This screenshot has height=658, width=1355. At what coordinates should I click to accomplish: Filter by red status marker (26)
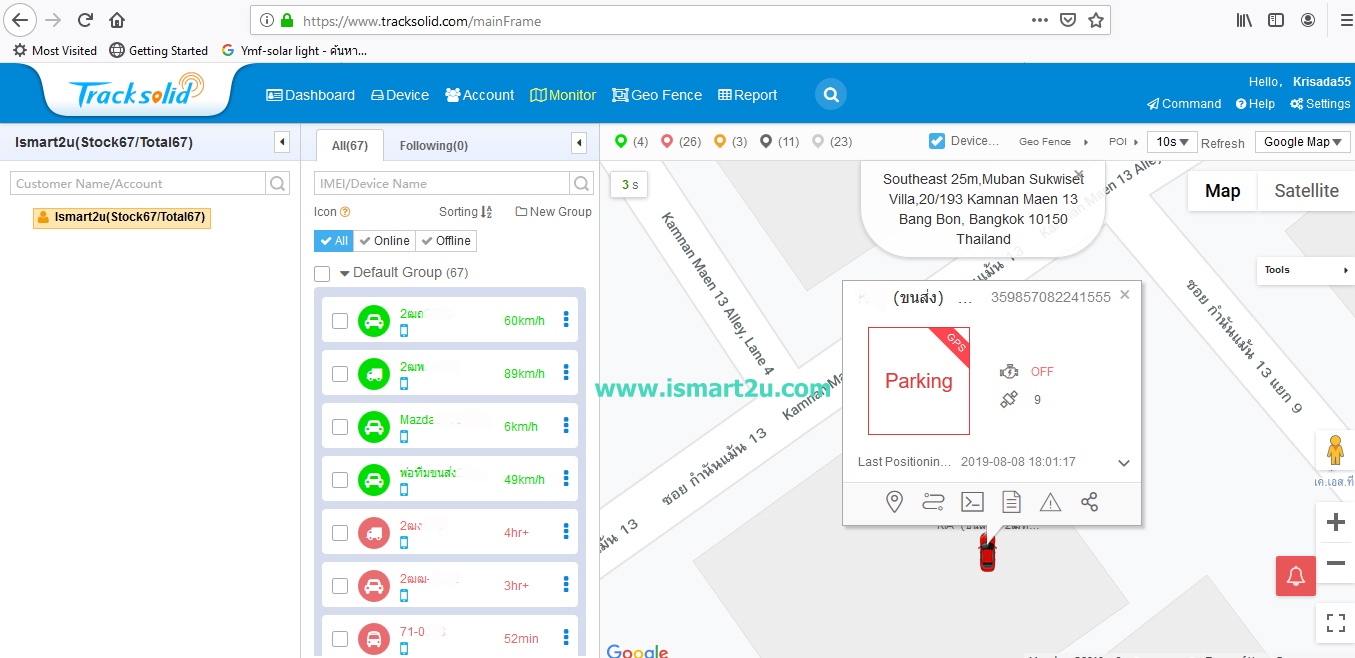667,141
